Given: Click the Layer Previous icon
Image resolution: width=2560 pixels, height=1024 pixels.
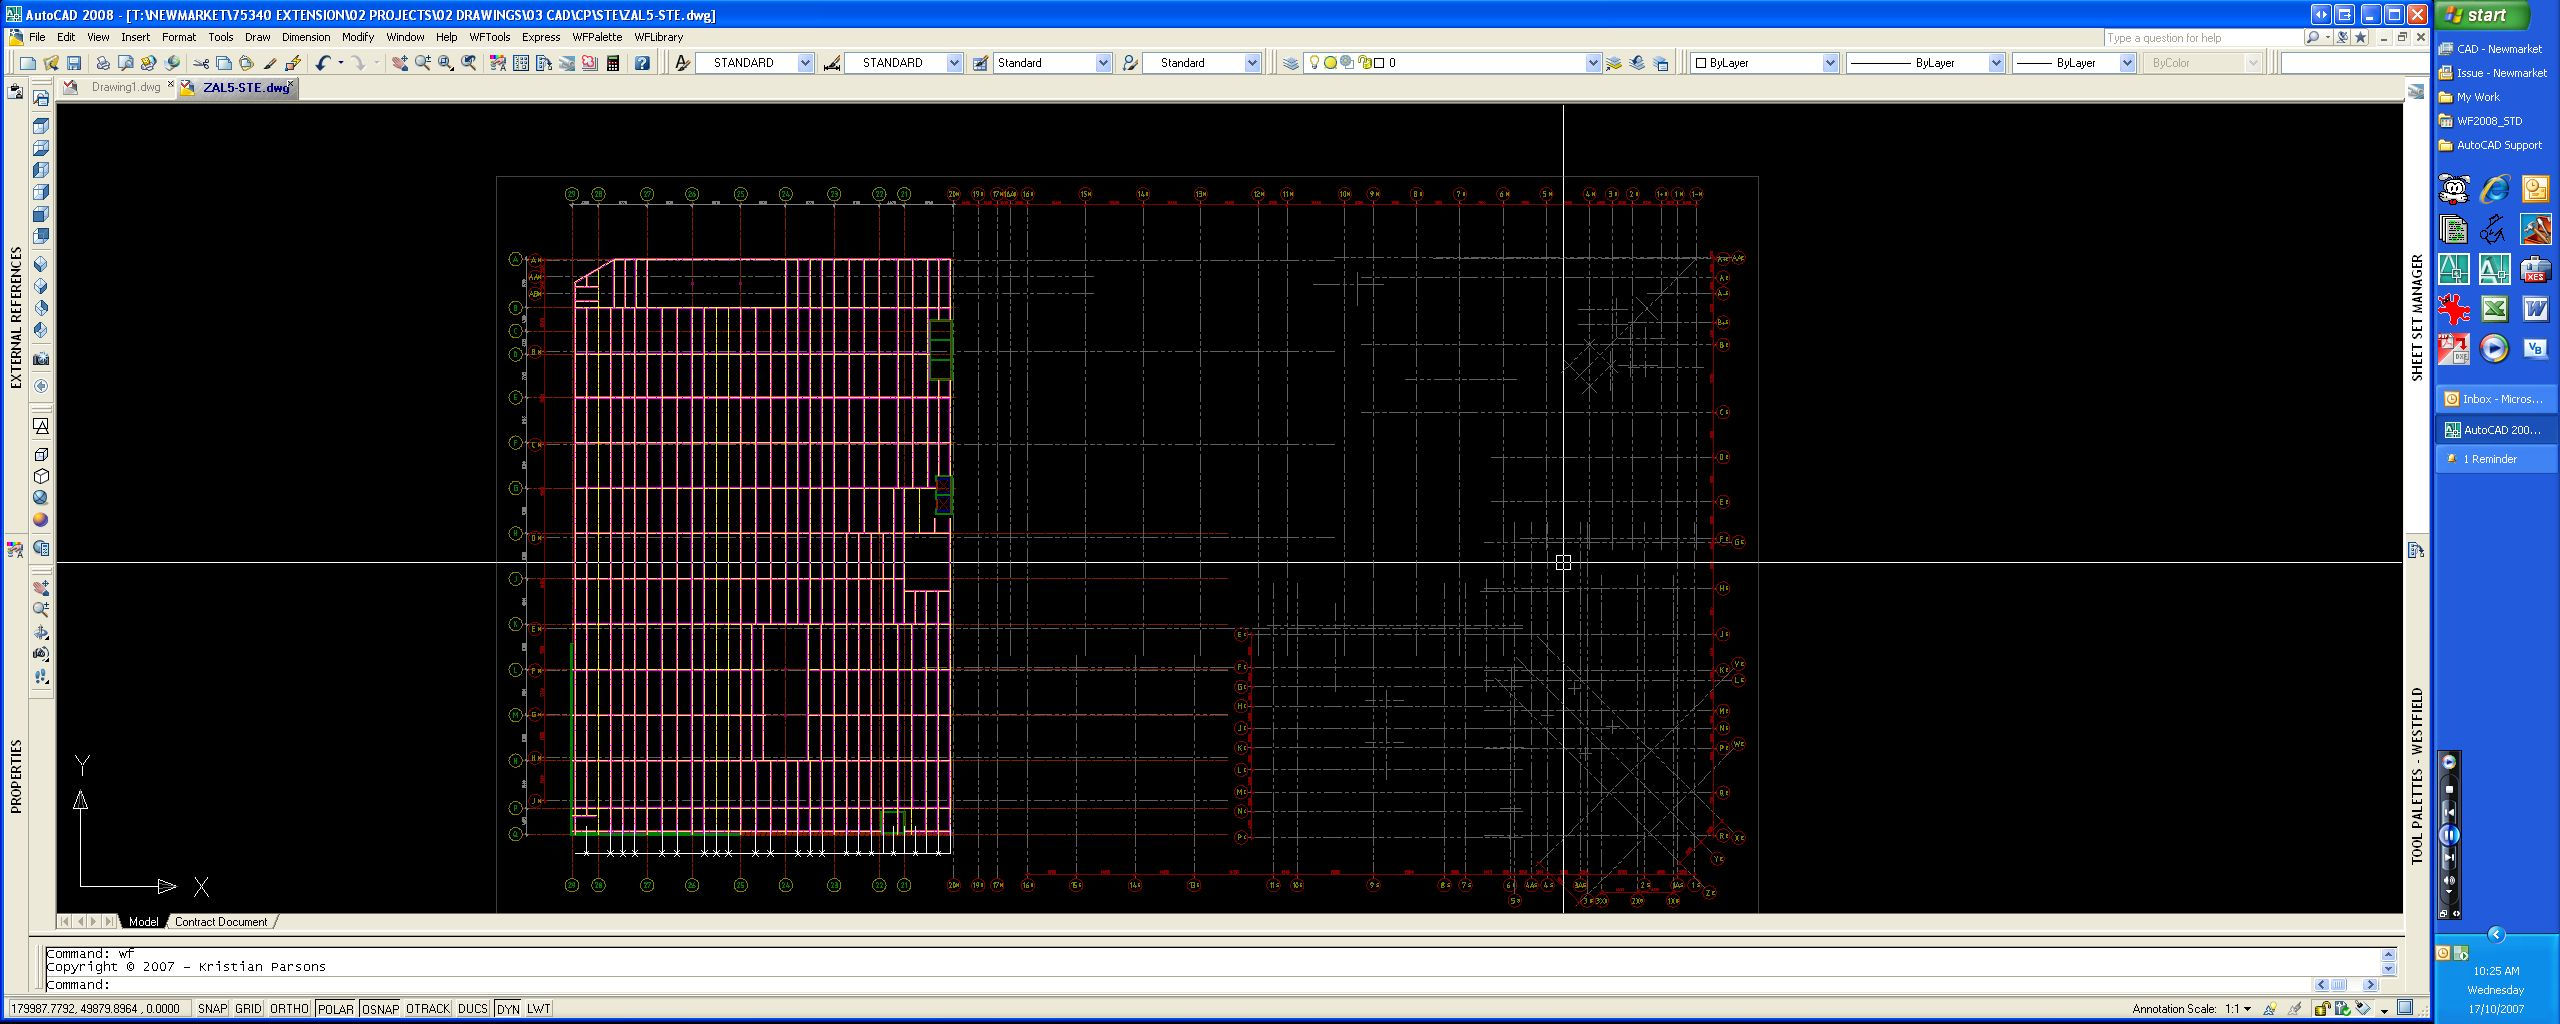Looking at the screenshot, I should pos(1637,63).
